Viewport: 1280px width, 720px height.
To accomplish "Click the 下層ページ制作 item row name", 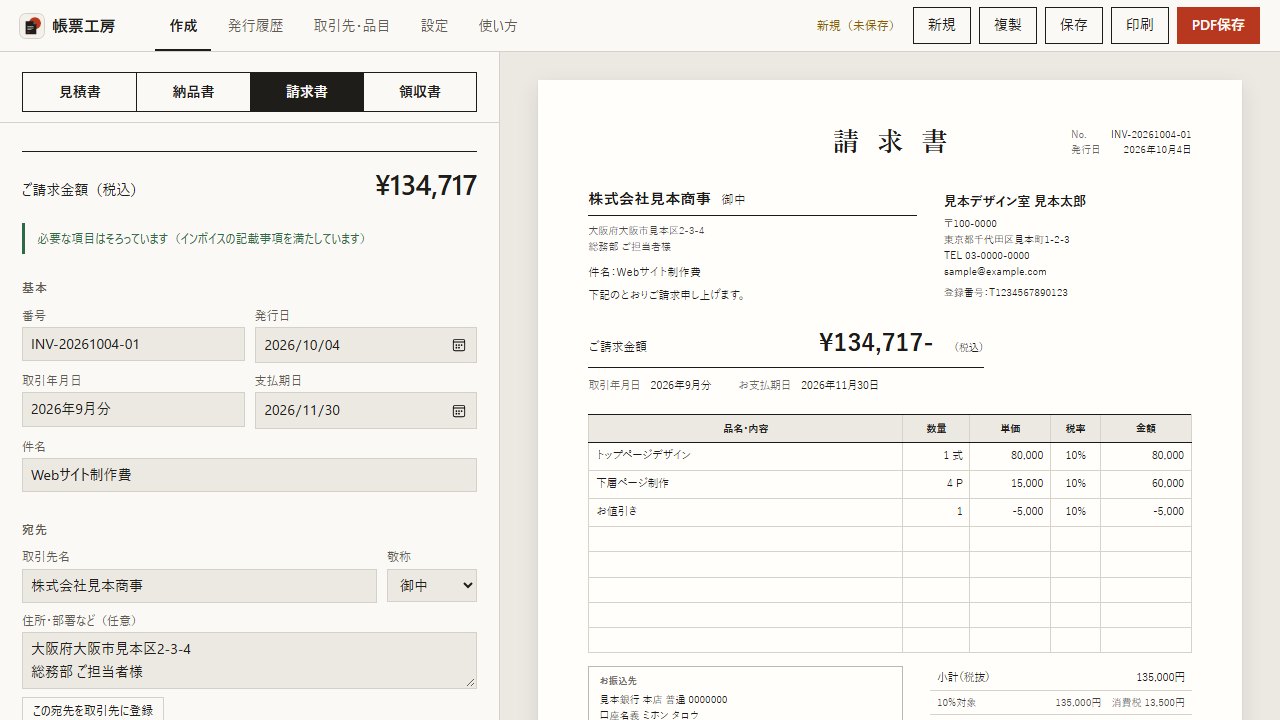I will click(x=633, y=483).
